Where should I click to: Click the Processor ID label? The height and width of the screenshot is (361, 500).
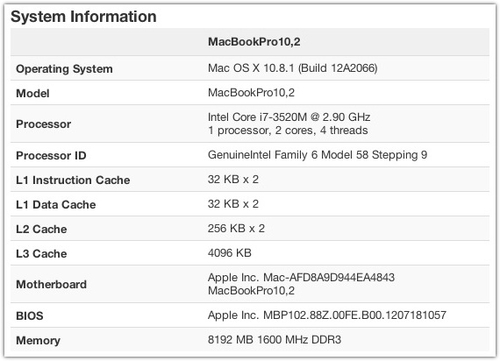(x=51, y=155)
